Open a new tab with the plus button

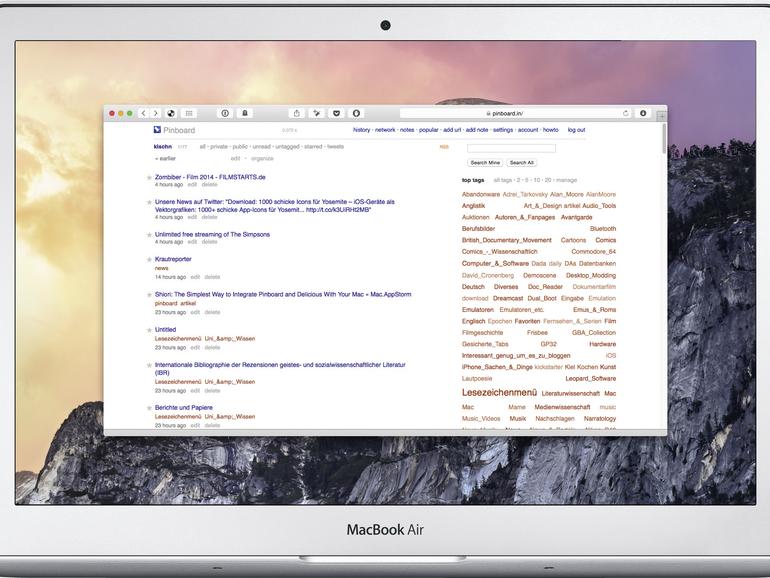click(661, 116)
